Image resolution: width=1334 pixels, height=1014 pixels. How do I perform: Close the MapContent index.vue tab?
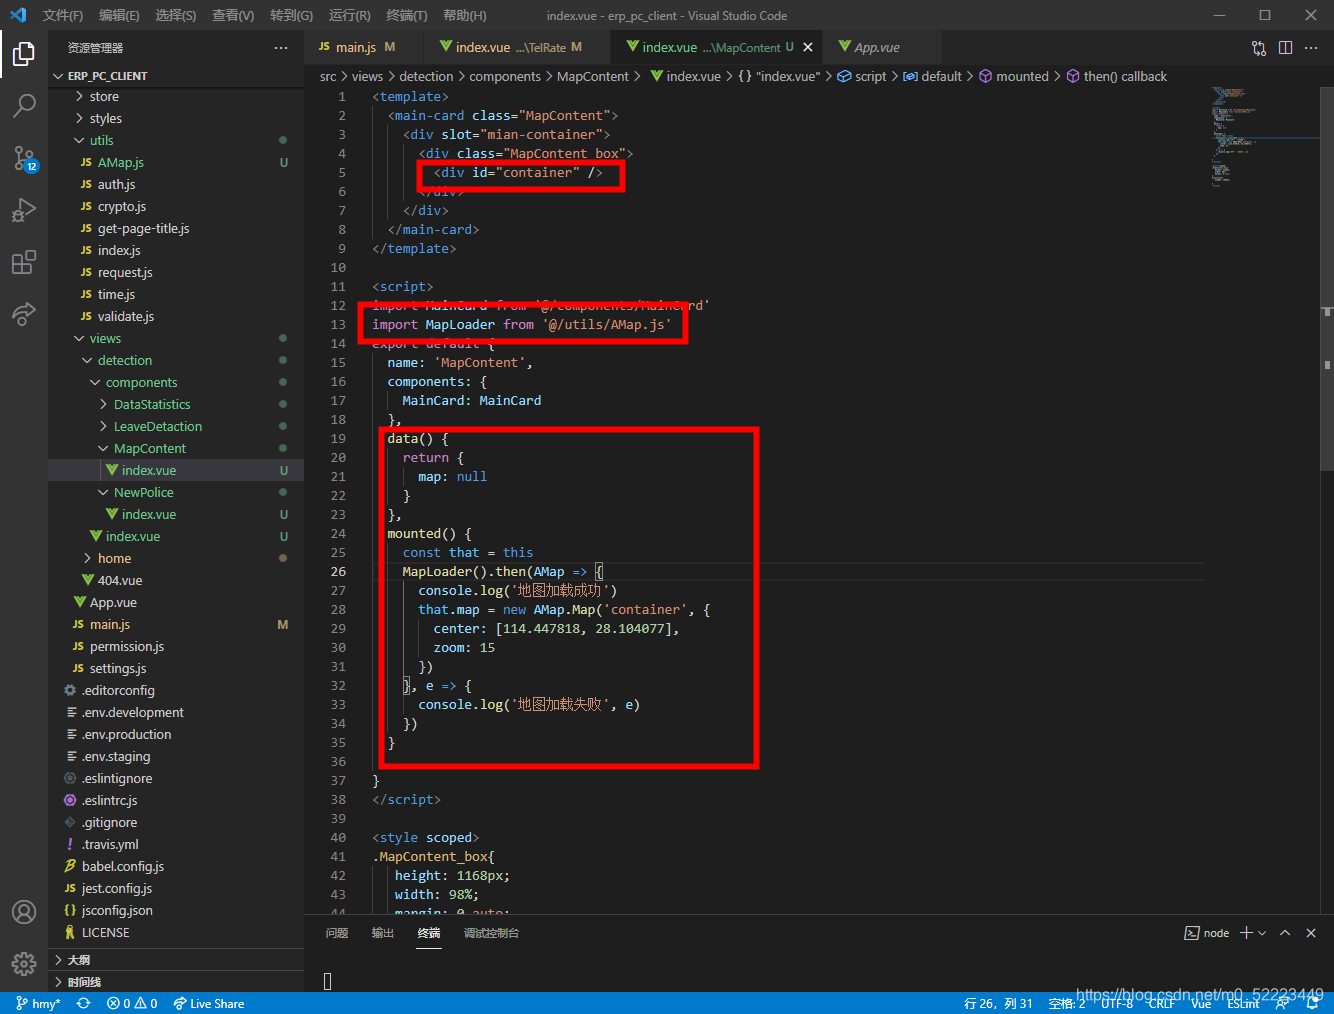808,47
